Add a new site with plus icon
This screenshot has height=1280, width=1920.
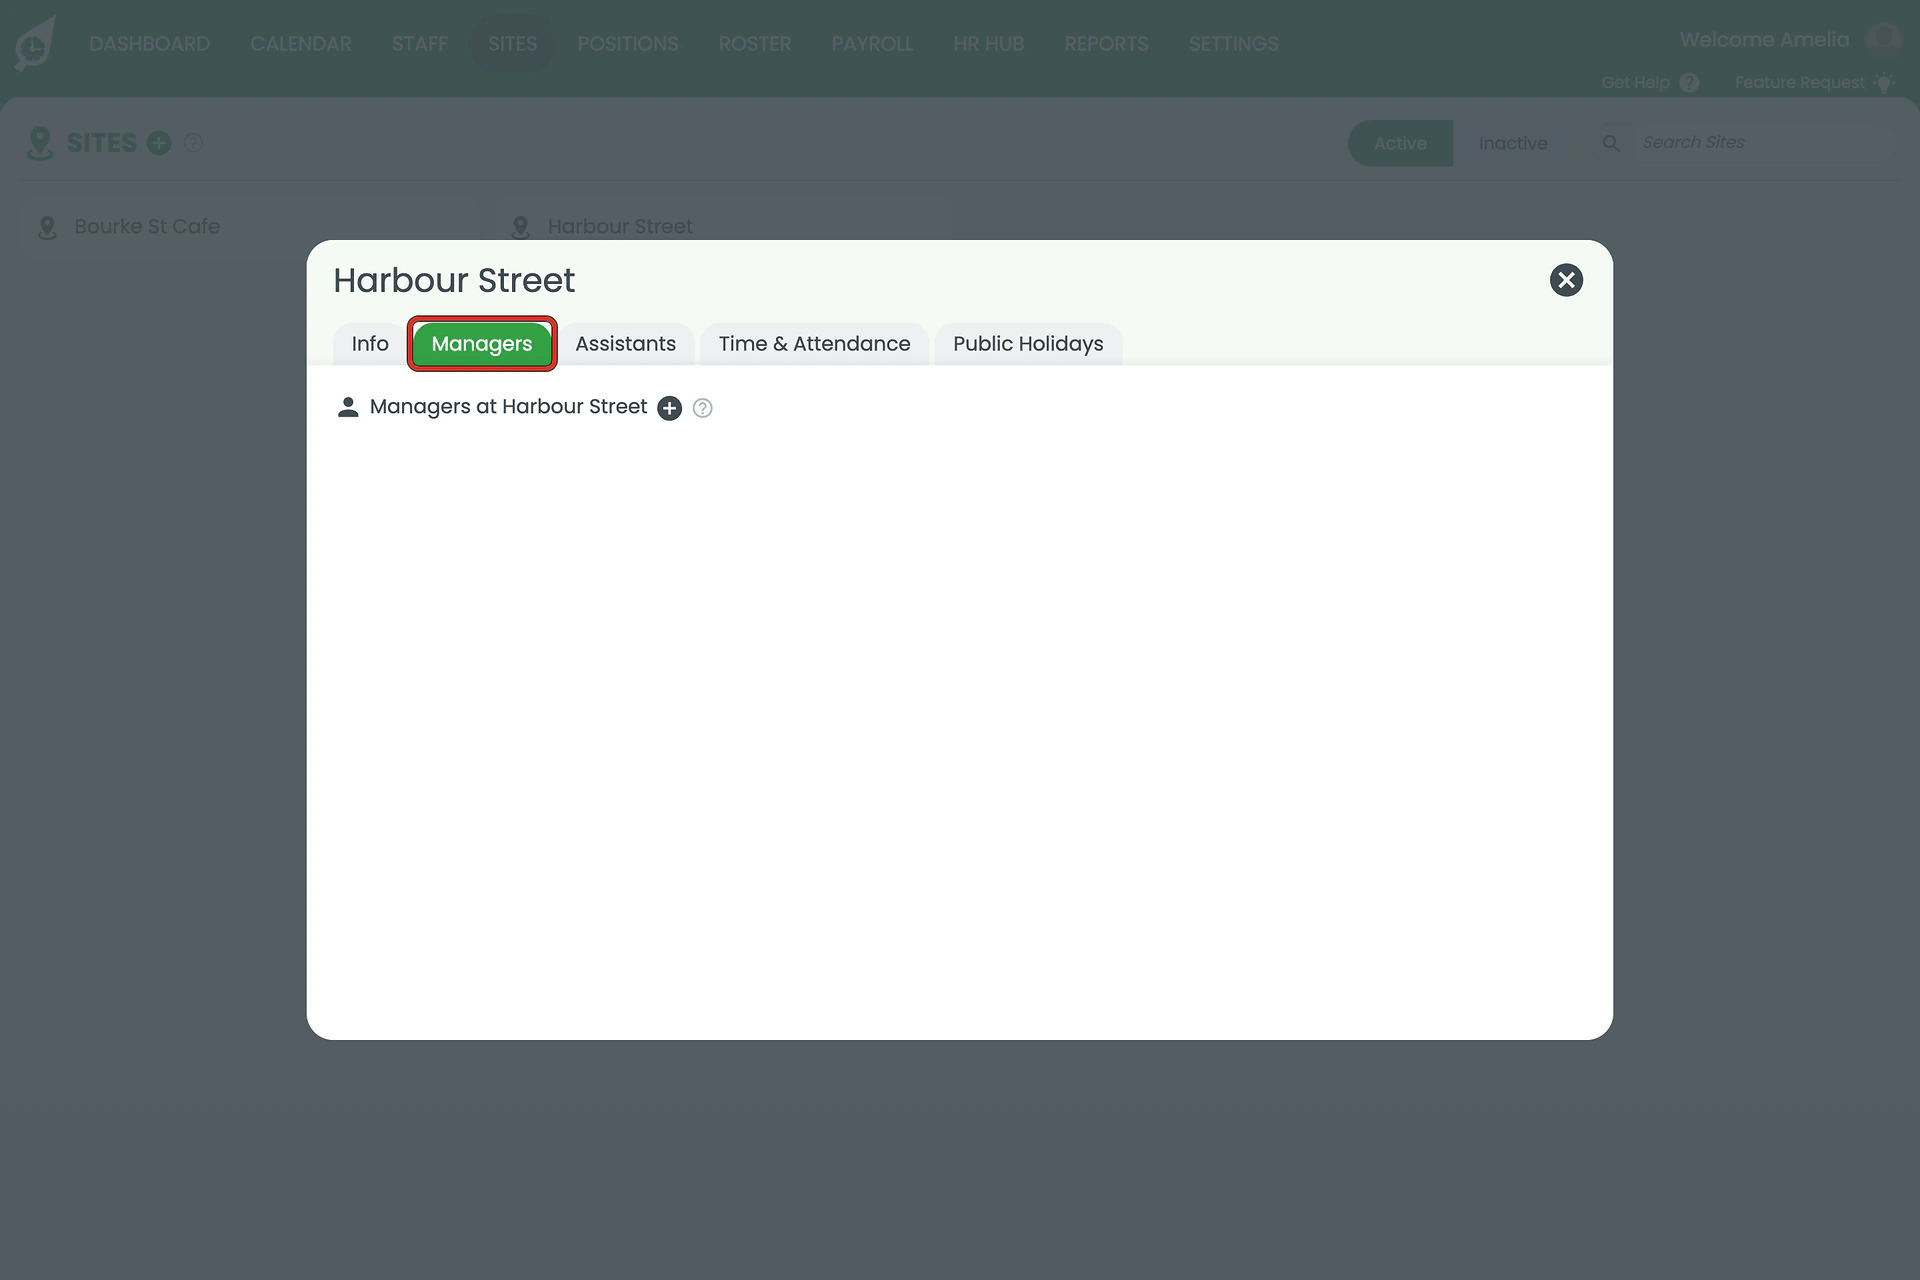coord(159,143)
